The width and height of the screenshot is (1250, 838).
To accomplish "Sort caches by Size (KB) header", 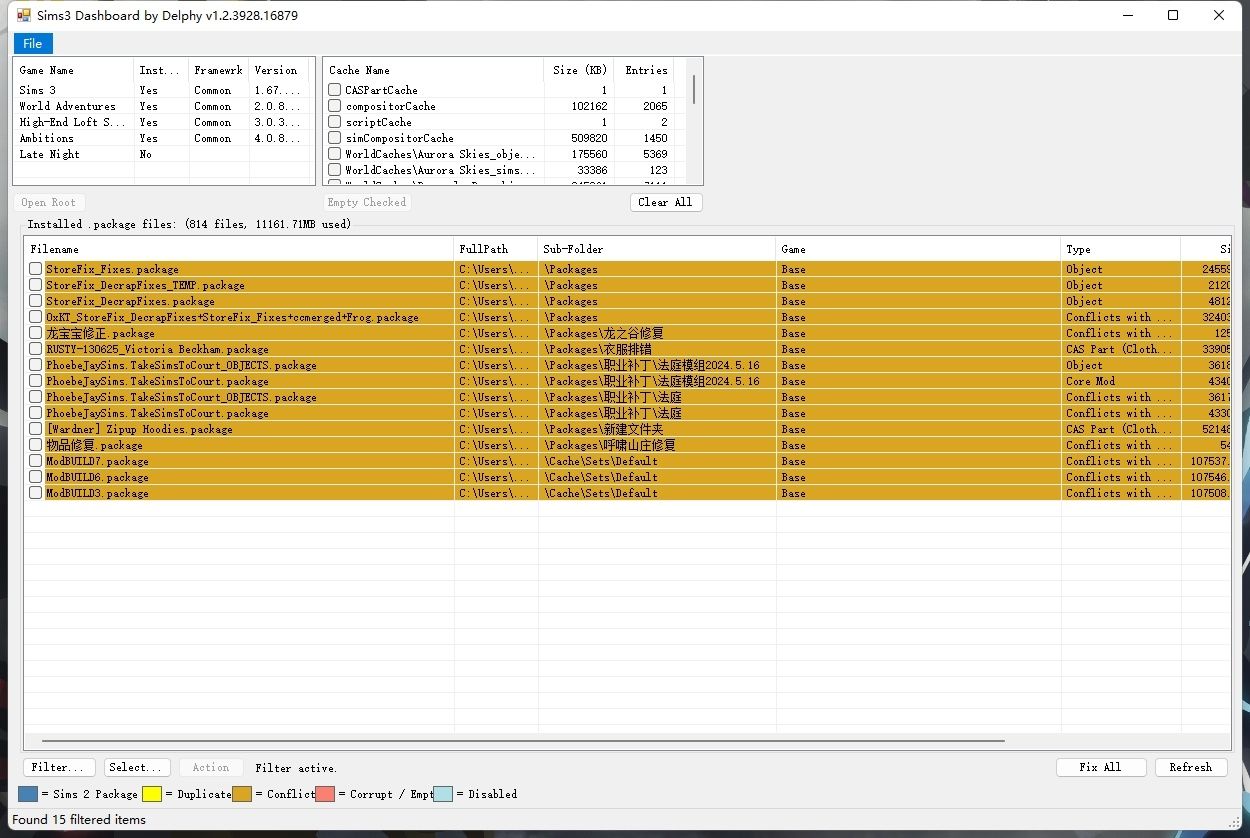I will pyautogui.click(x=578, y=70).
